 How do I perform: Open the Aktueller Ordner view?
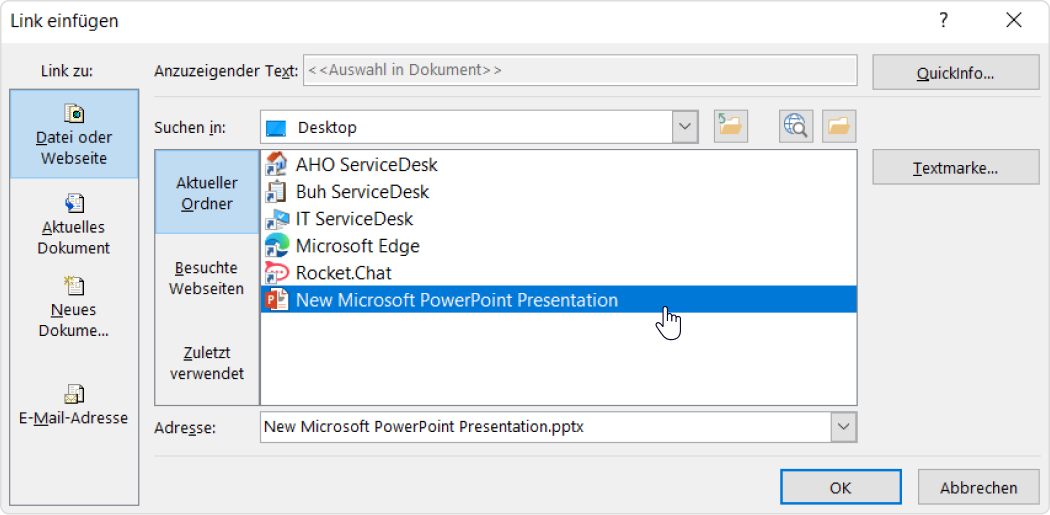click(x=207, y=192)
